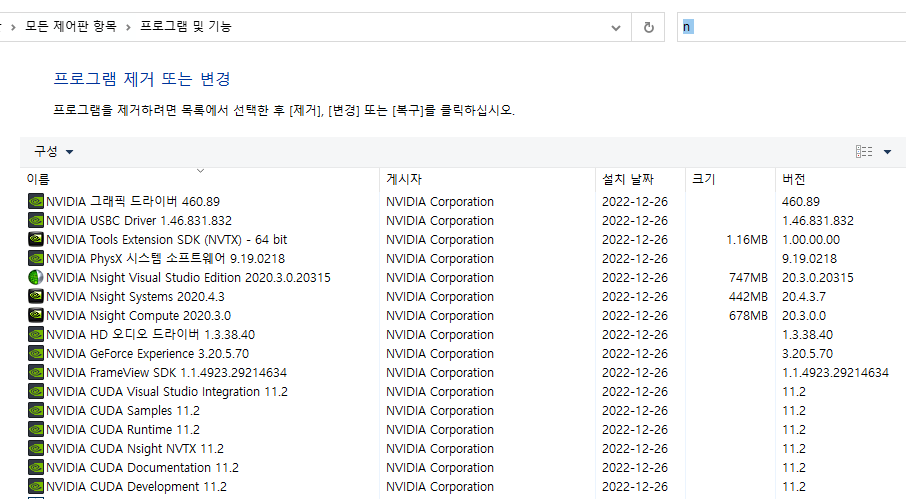Click the 747MB size value
Viewport: 906px width, 499px height.
pos(748,278)
